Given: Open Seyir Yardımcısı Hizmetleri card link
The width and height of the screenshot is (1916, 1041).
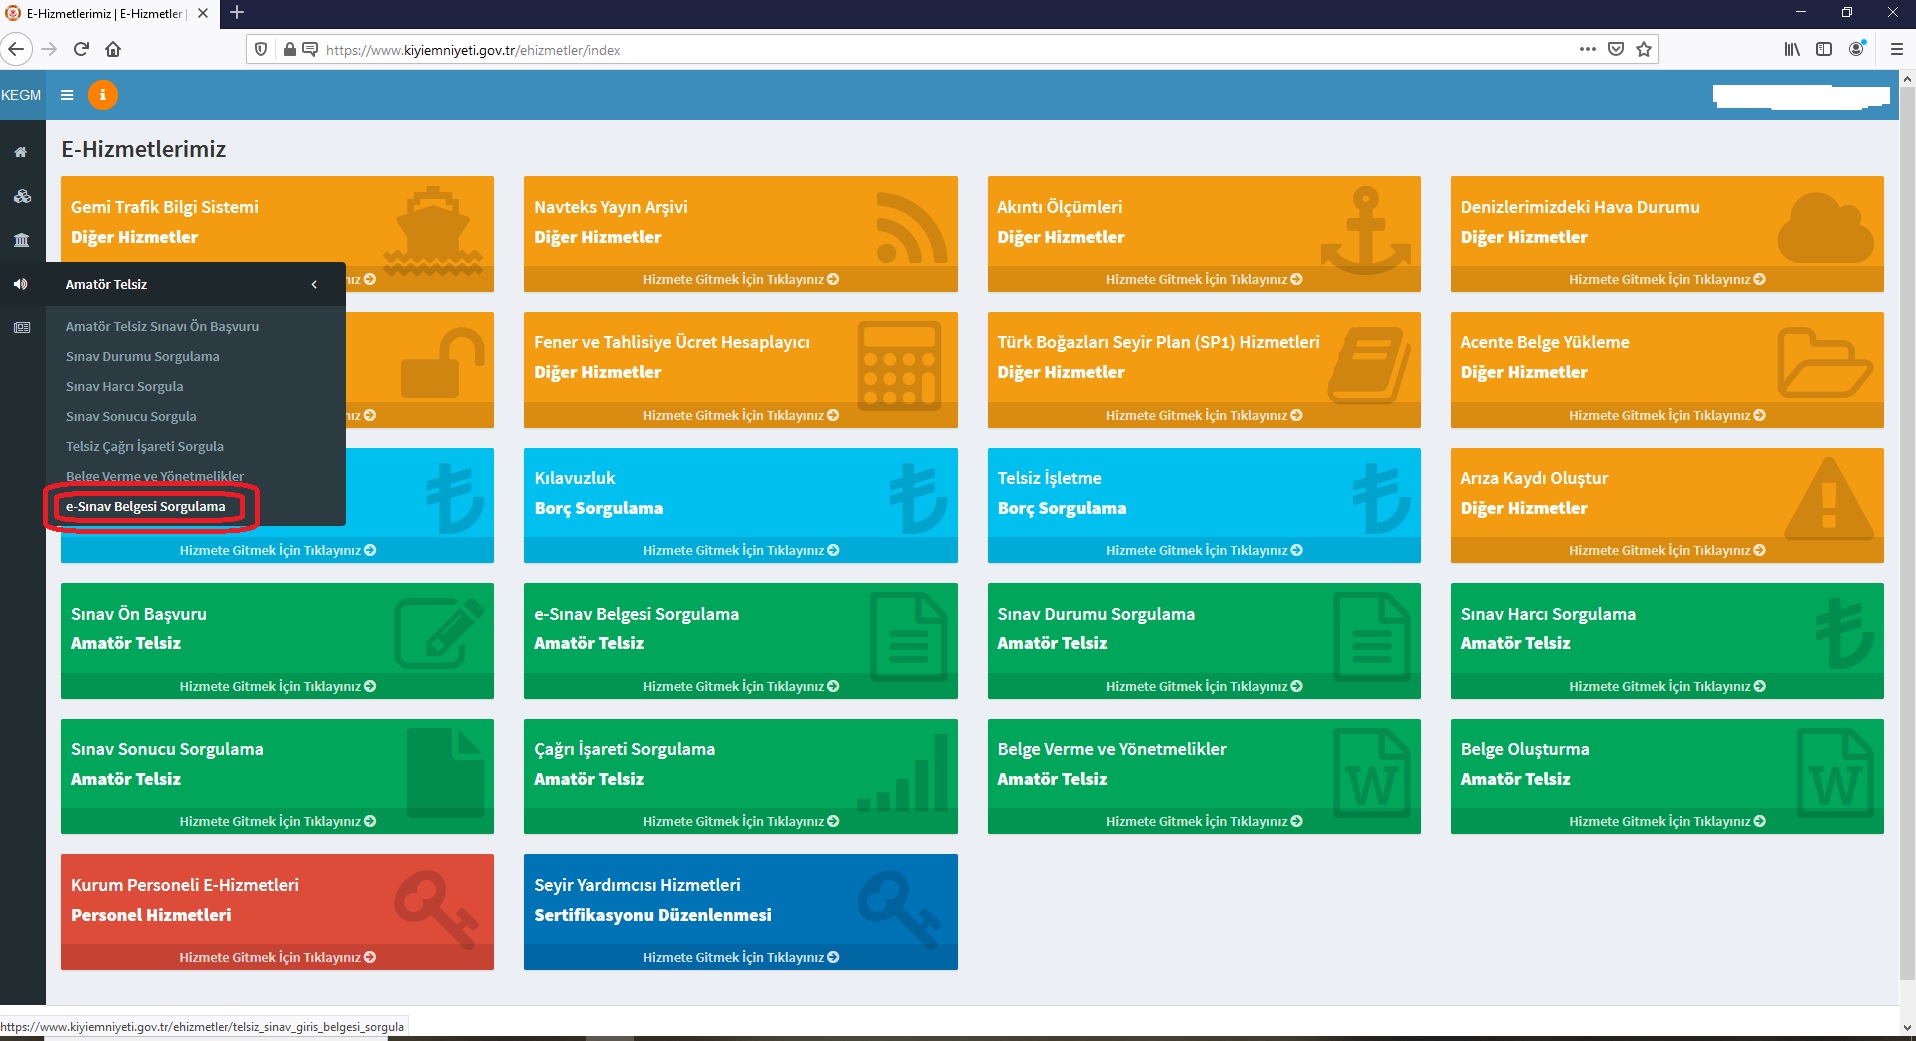Looking at the screenshot, I should point(740,957).
